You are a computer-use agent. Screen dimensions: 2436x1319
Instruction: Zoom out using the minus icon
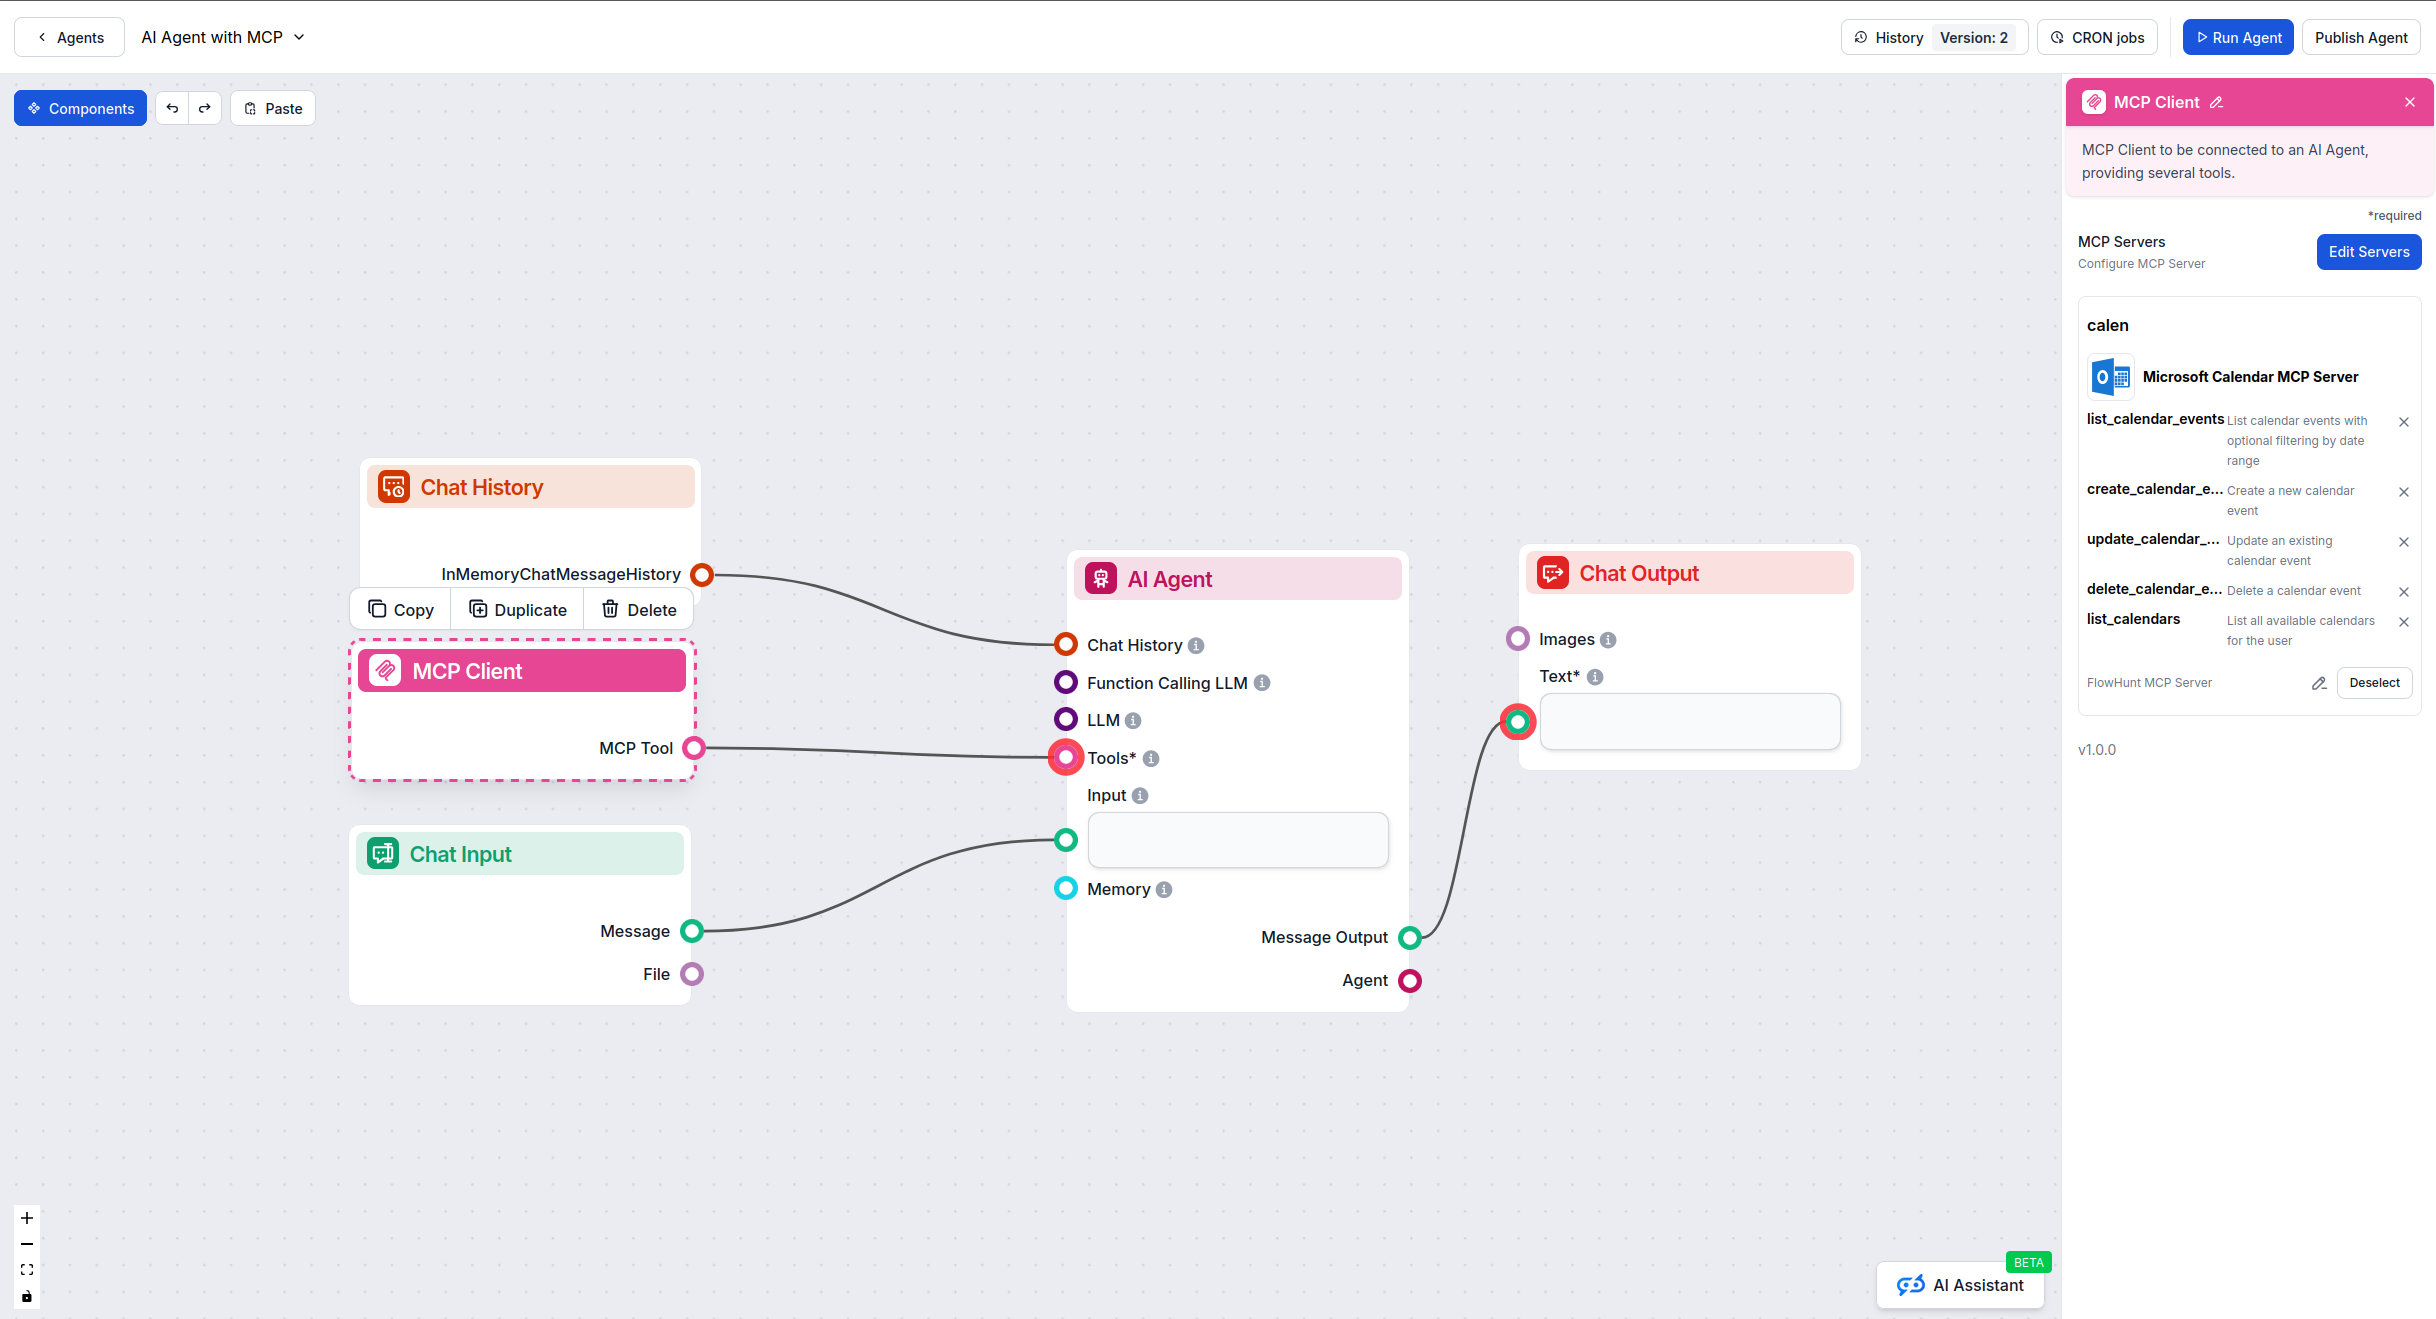[x=26, y=1244]
